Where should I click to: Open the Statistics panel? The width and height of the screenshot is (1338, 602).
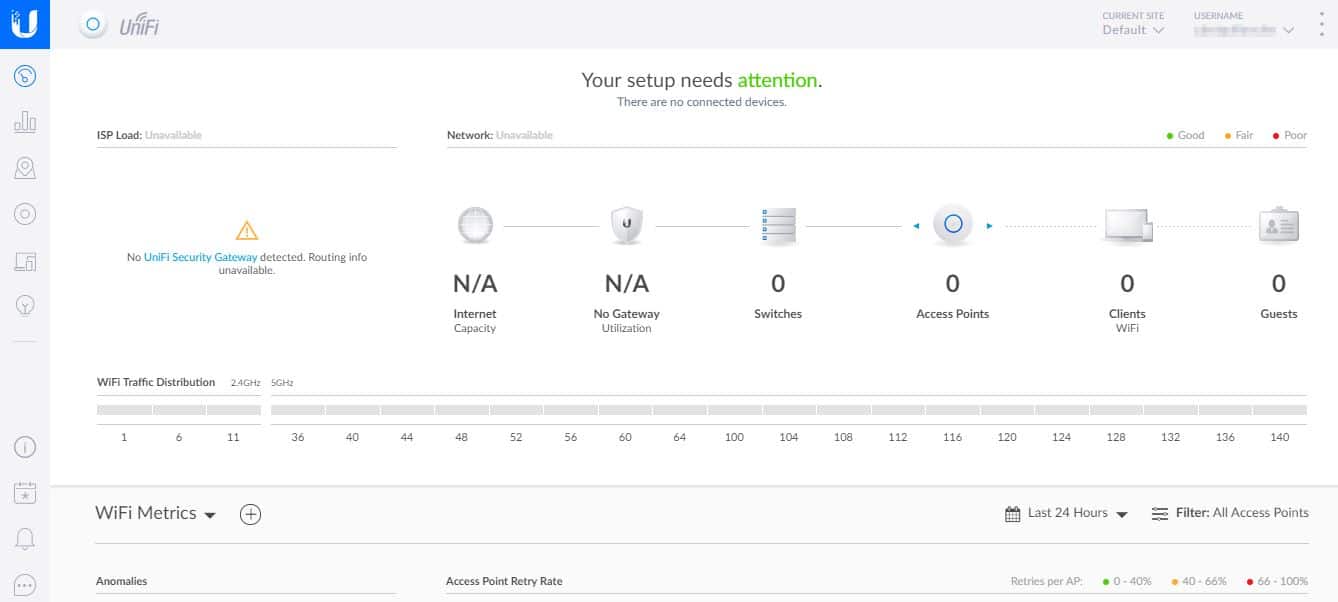pos(25,121)
